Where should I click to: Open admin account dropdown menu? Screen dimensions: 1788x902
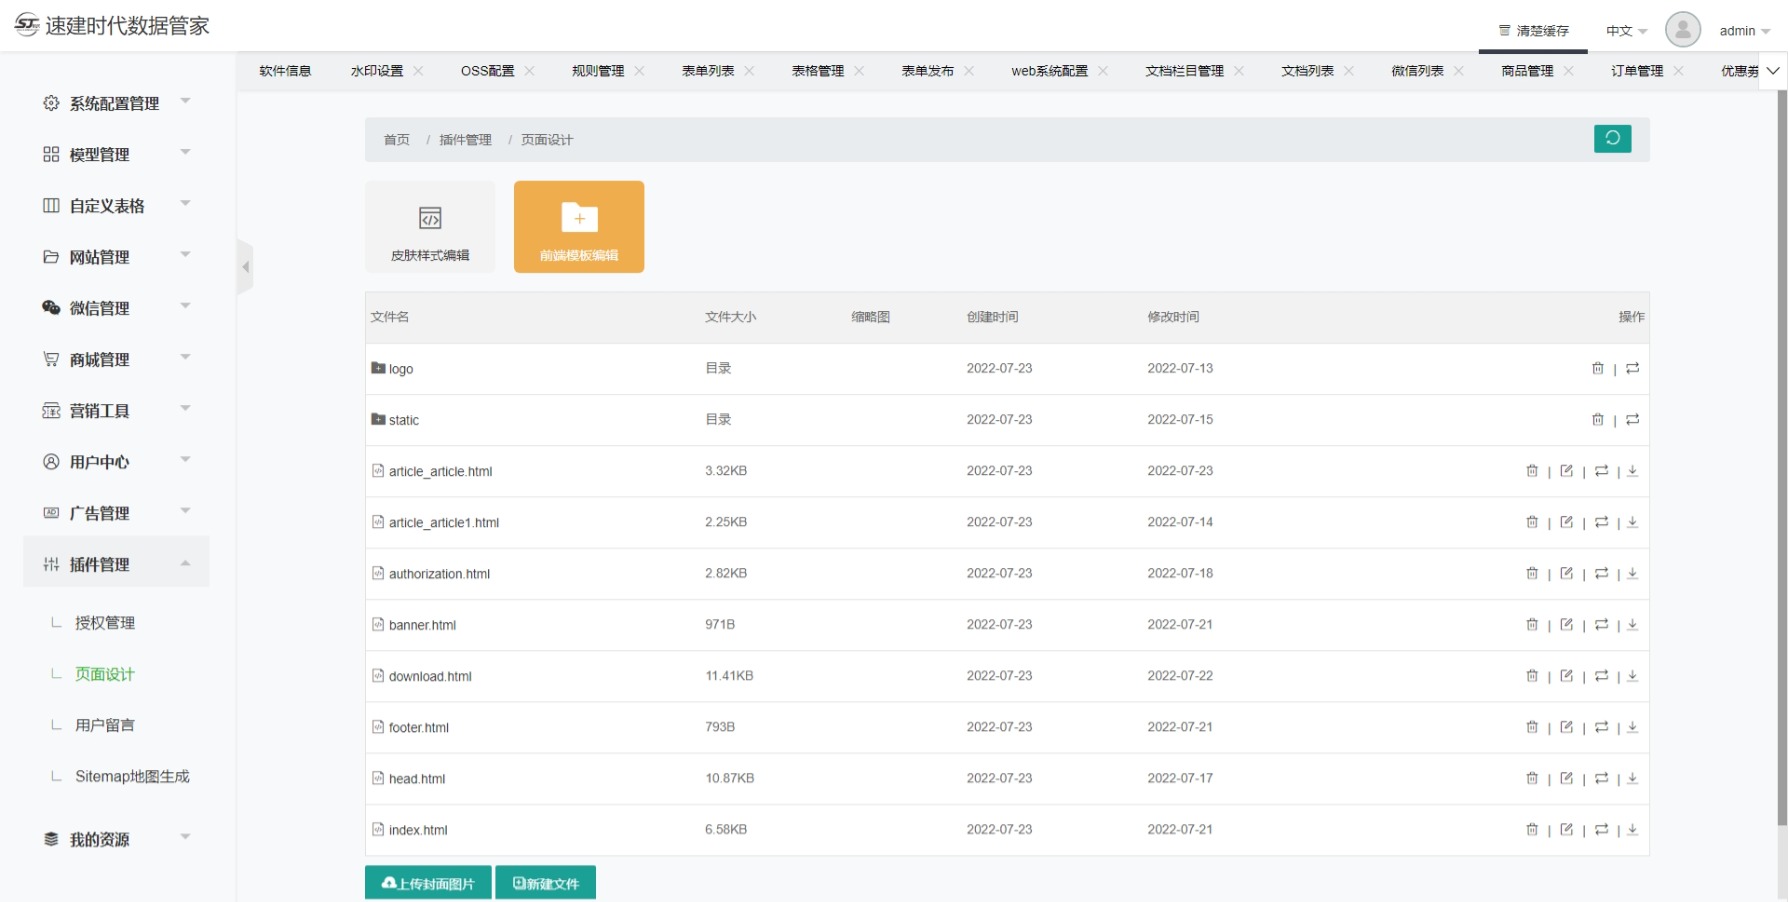[1745, 31]
